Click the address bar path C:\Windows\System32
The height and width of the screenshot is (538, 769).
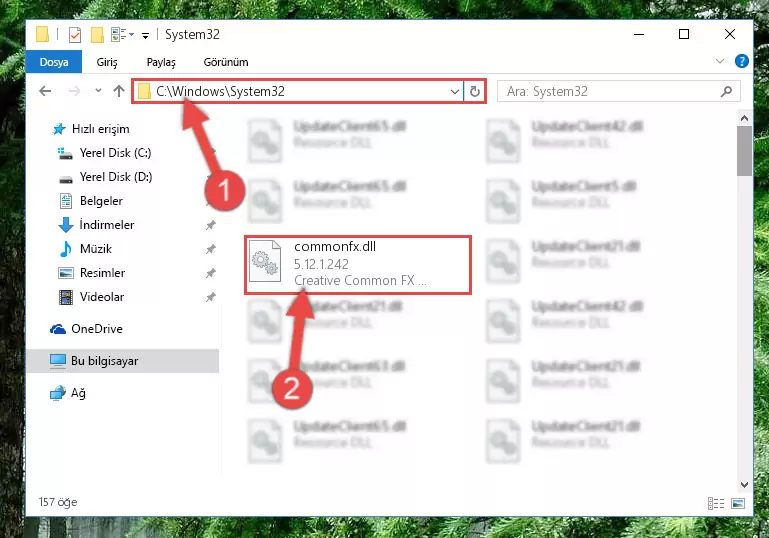(x=220, y=91)
